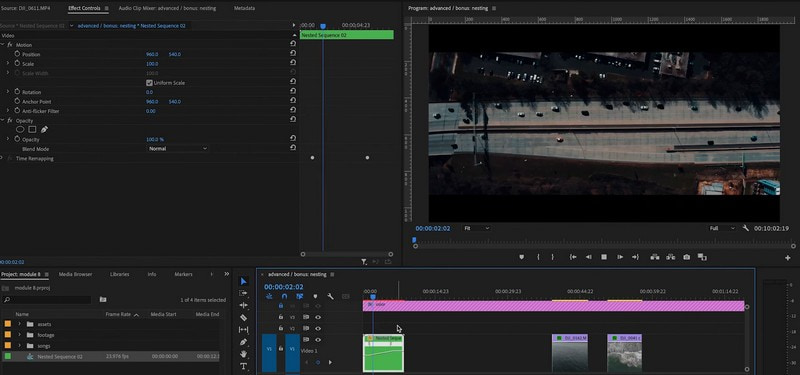Toggle Uniform Scale checkbox
800x375 pixels.
coord(149,83)
